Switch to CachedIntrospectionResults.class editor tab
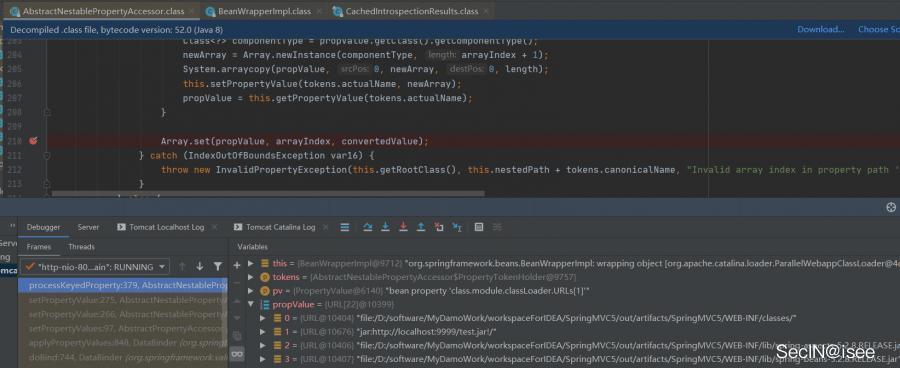The height and width of the screenshot is (368, 900). [412, 11]
